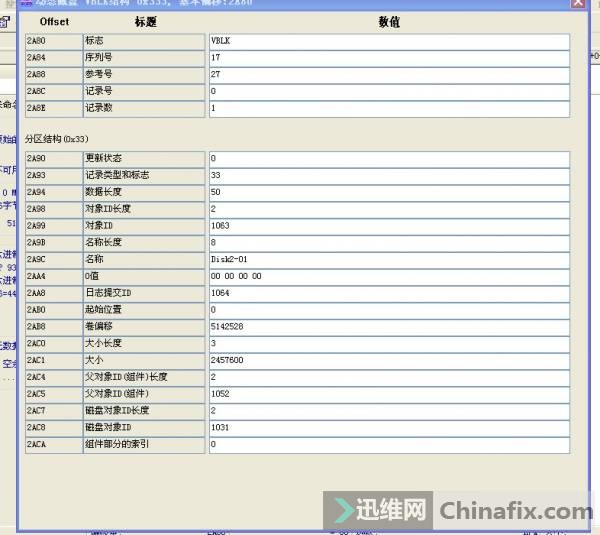Click the offset cell 2A88
600x535 pixels.
point(54,75)
